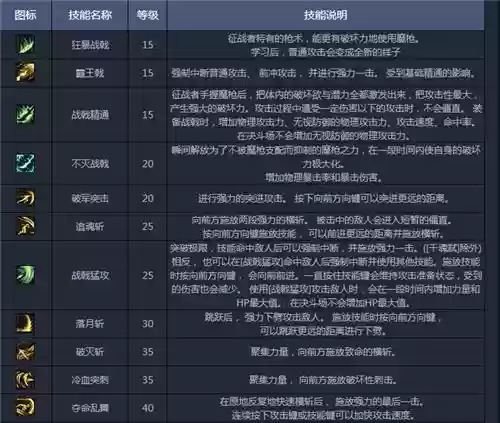Select the skill name 狂暴战戟
500x423 pixels.
tap(90, 45)
